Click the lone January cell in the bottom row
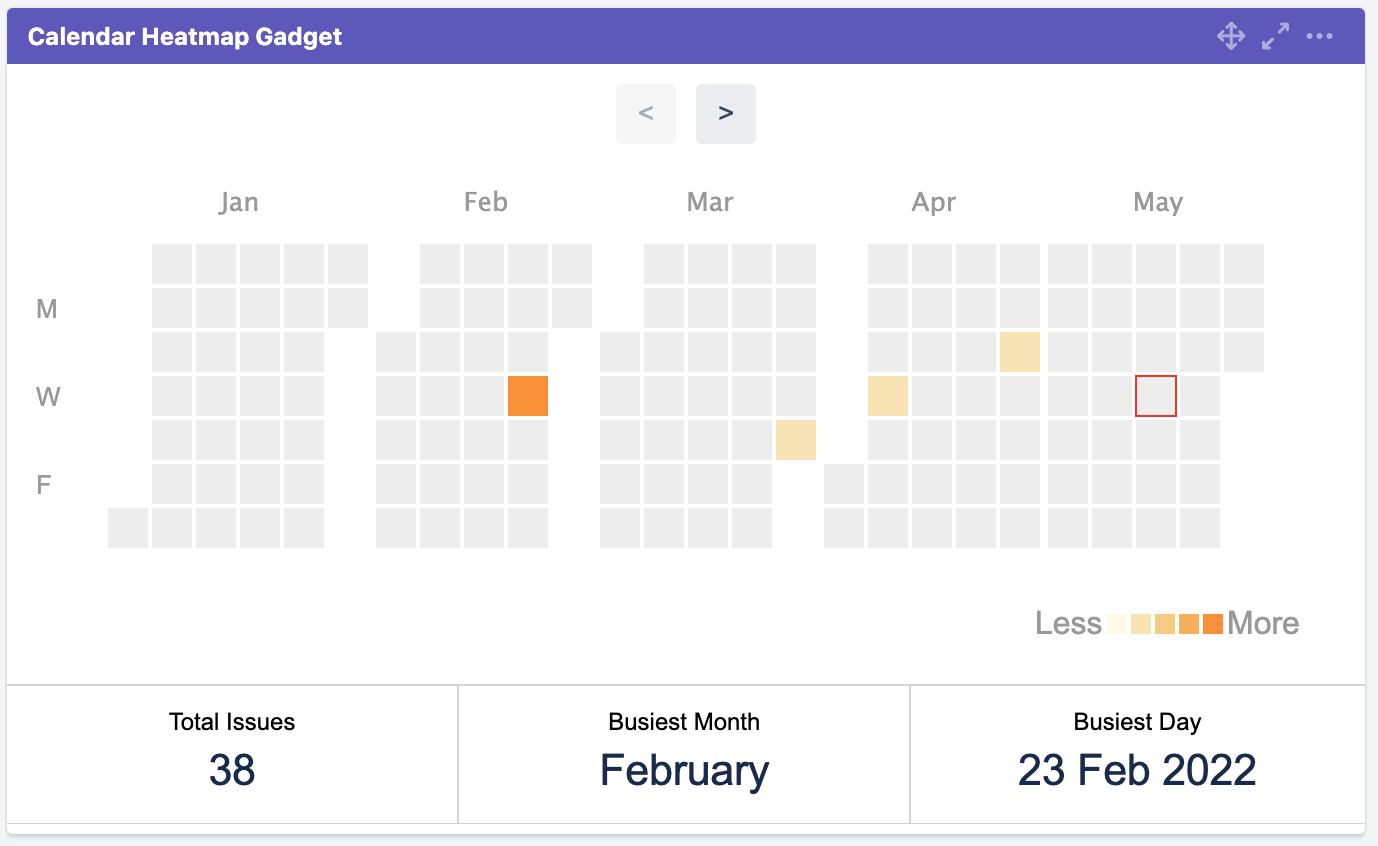Image resolution: width=1378 pixels, height=846 pixels. [128, 528]
